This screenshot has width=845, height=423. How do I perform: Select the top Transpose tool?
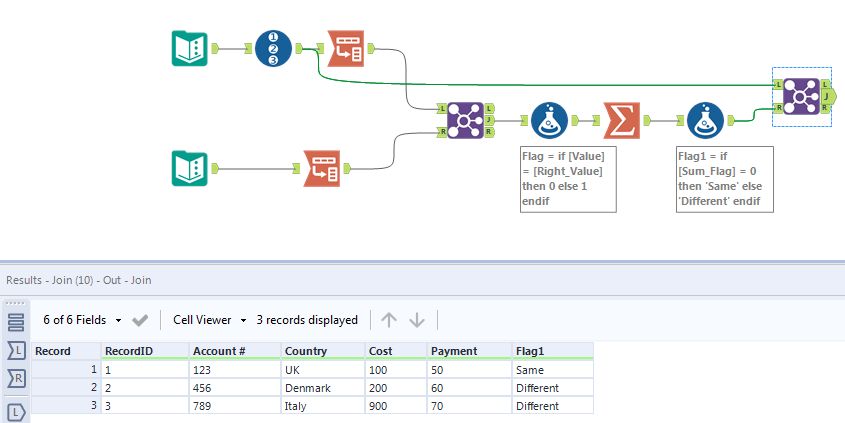346,49
